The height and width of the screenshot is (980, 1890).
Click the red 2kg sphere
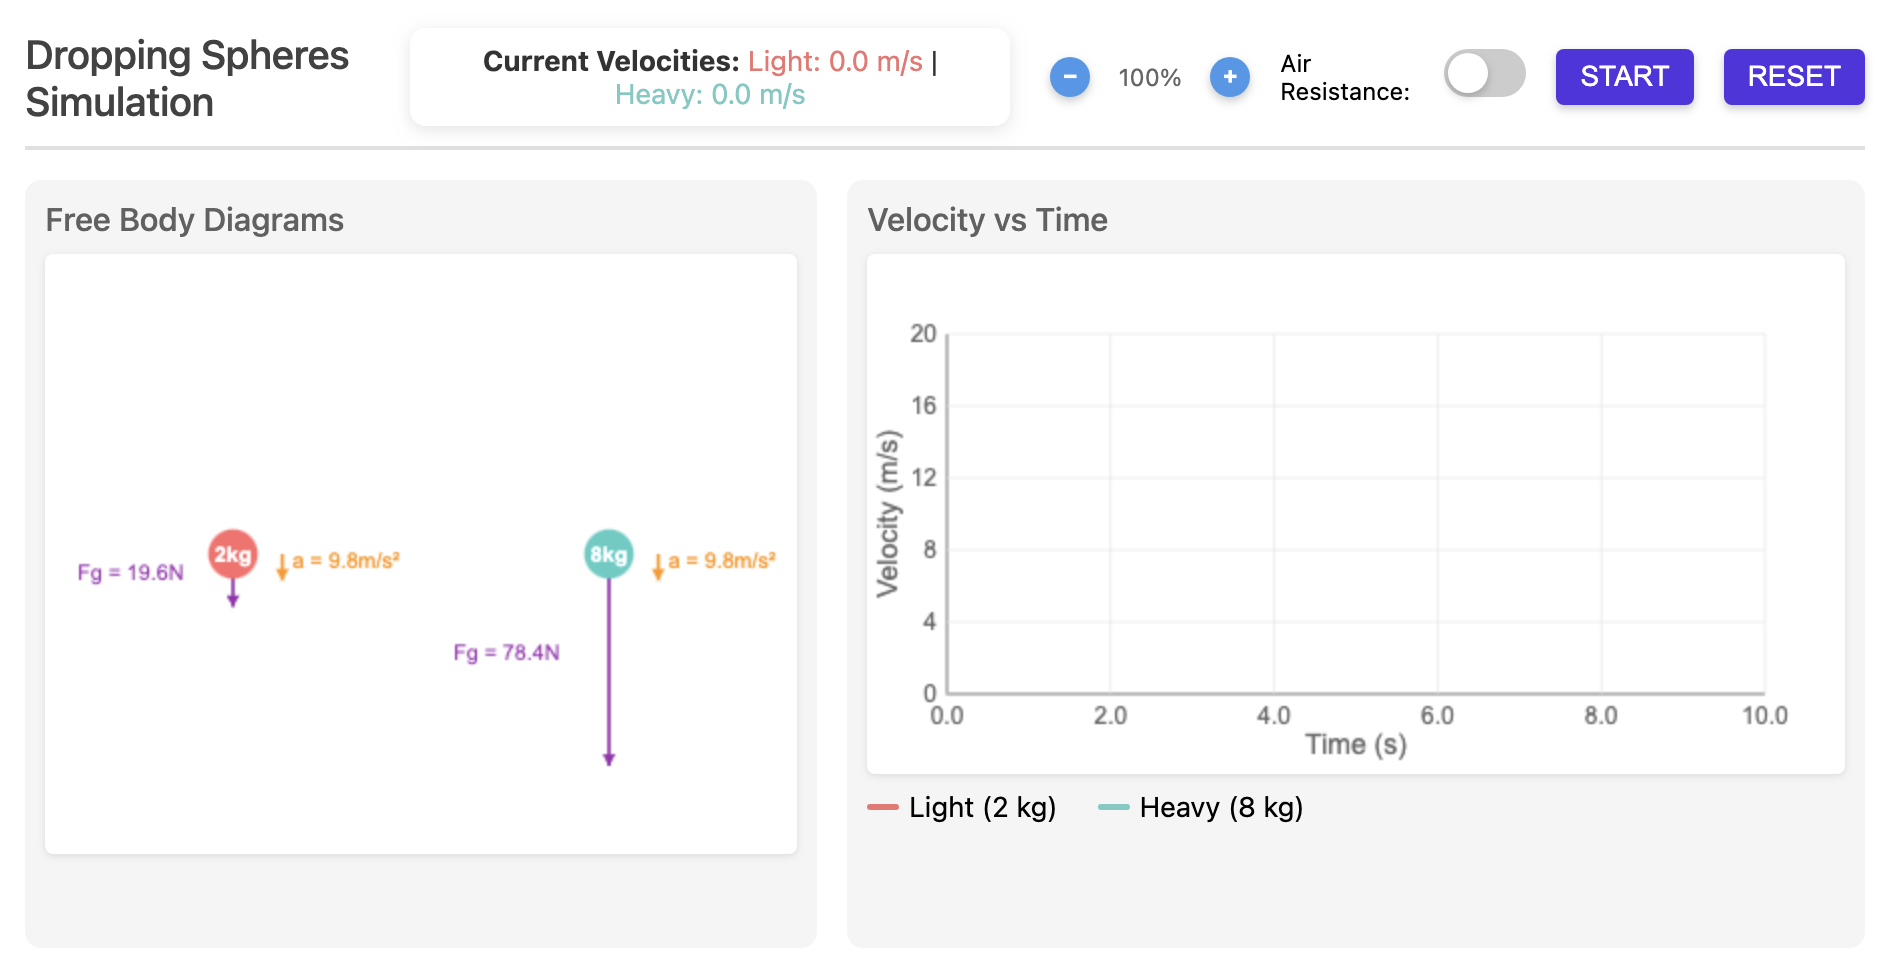(232, 554)
